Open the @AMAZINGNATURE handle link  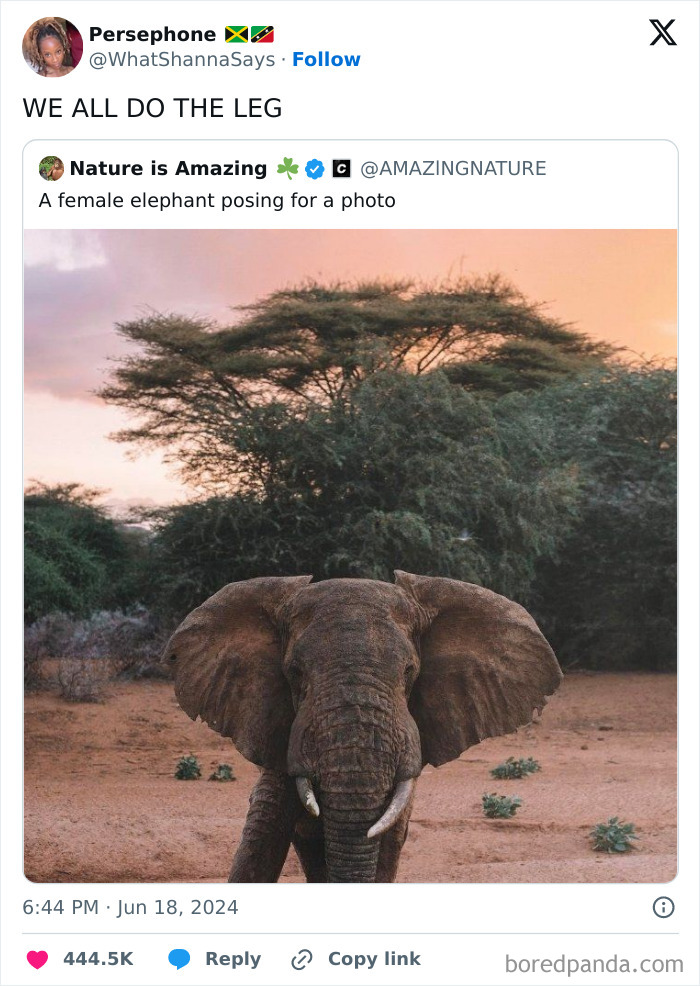coord(456,168)
